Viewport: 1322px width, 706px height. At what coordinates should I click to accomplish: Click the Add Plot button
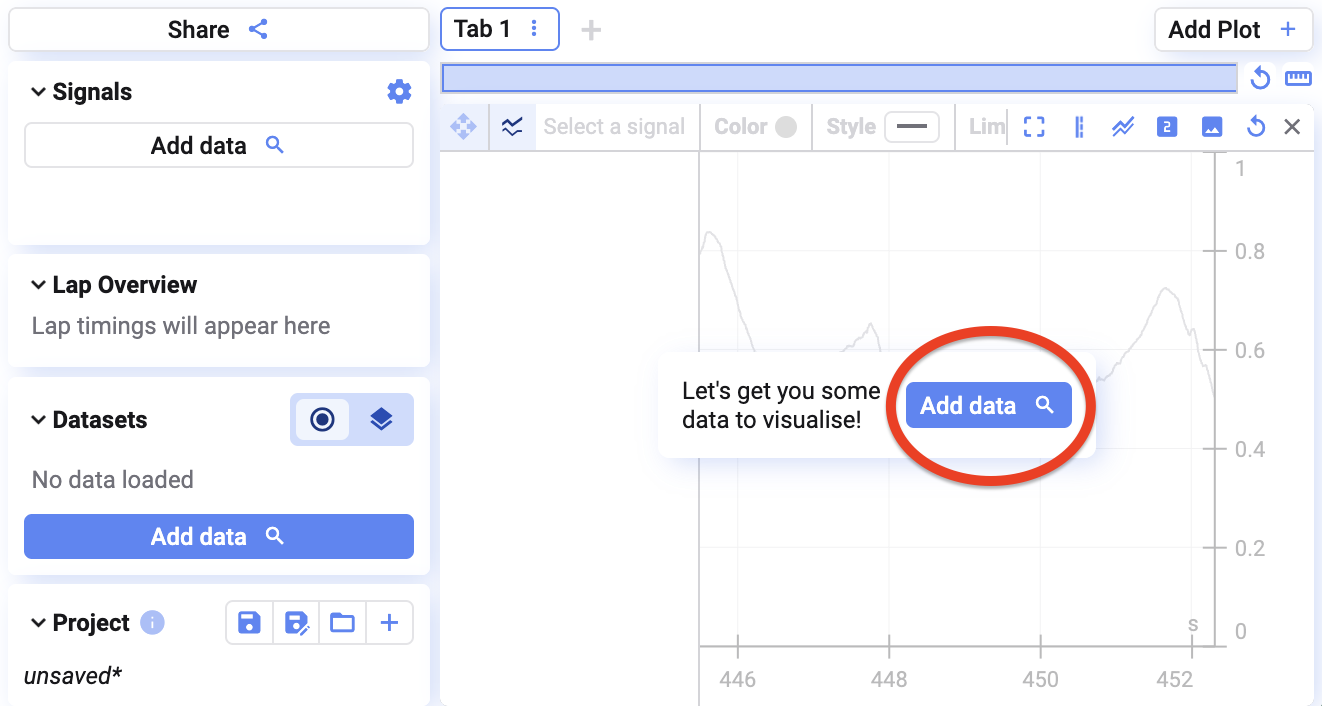click(x=1232, y=29)
